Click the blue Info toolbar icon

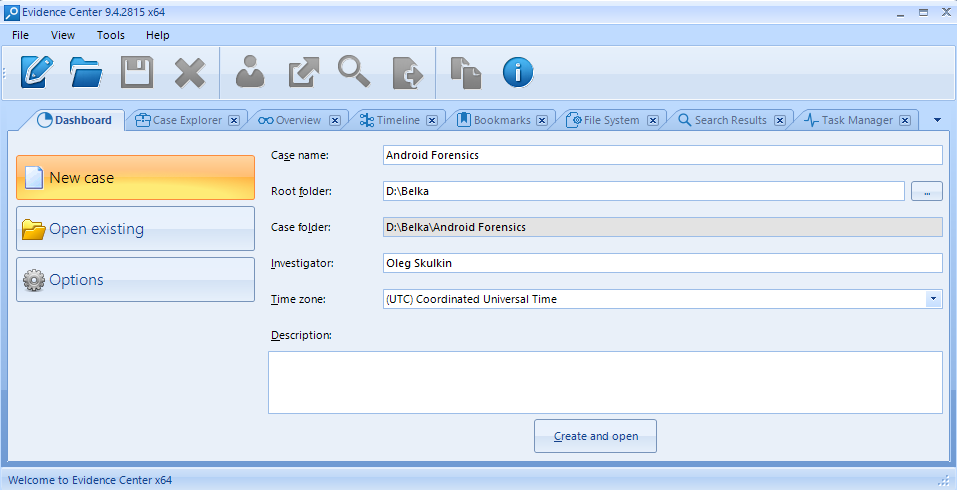[518, 72]
